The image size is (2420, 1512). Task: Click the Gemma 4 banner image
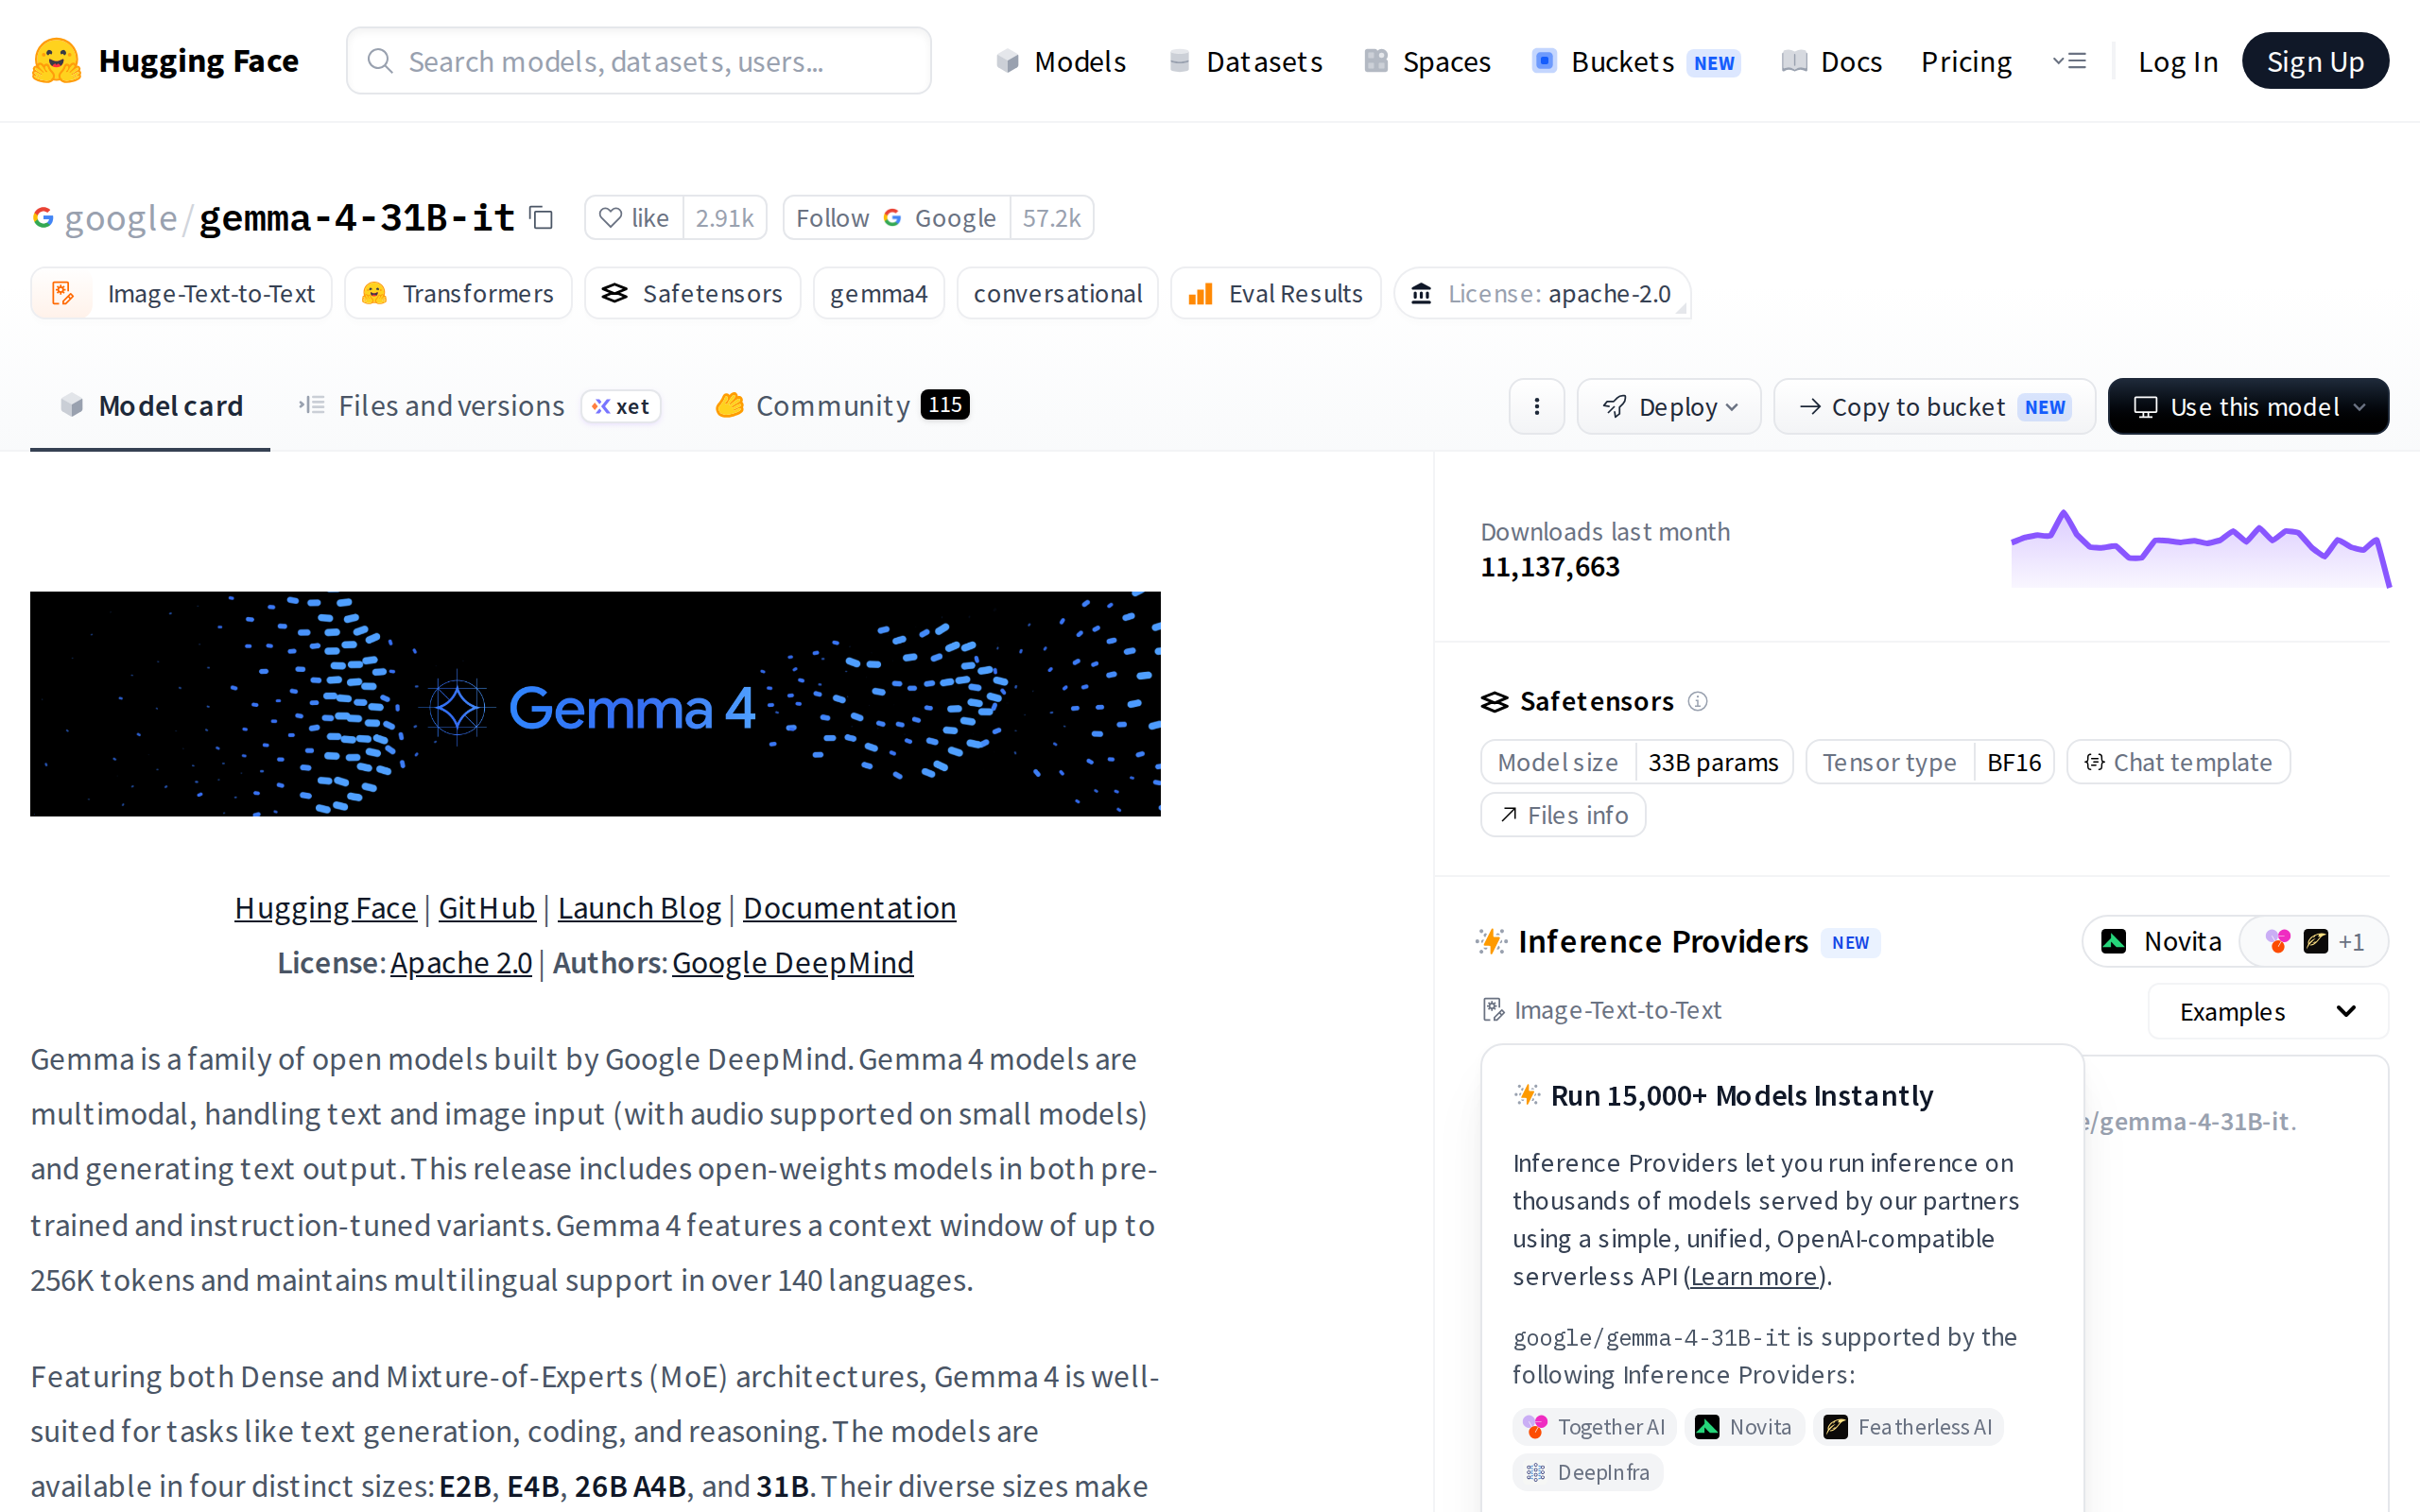(x=595, y=704)
